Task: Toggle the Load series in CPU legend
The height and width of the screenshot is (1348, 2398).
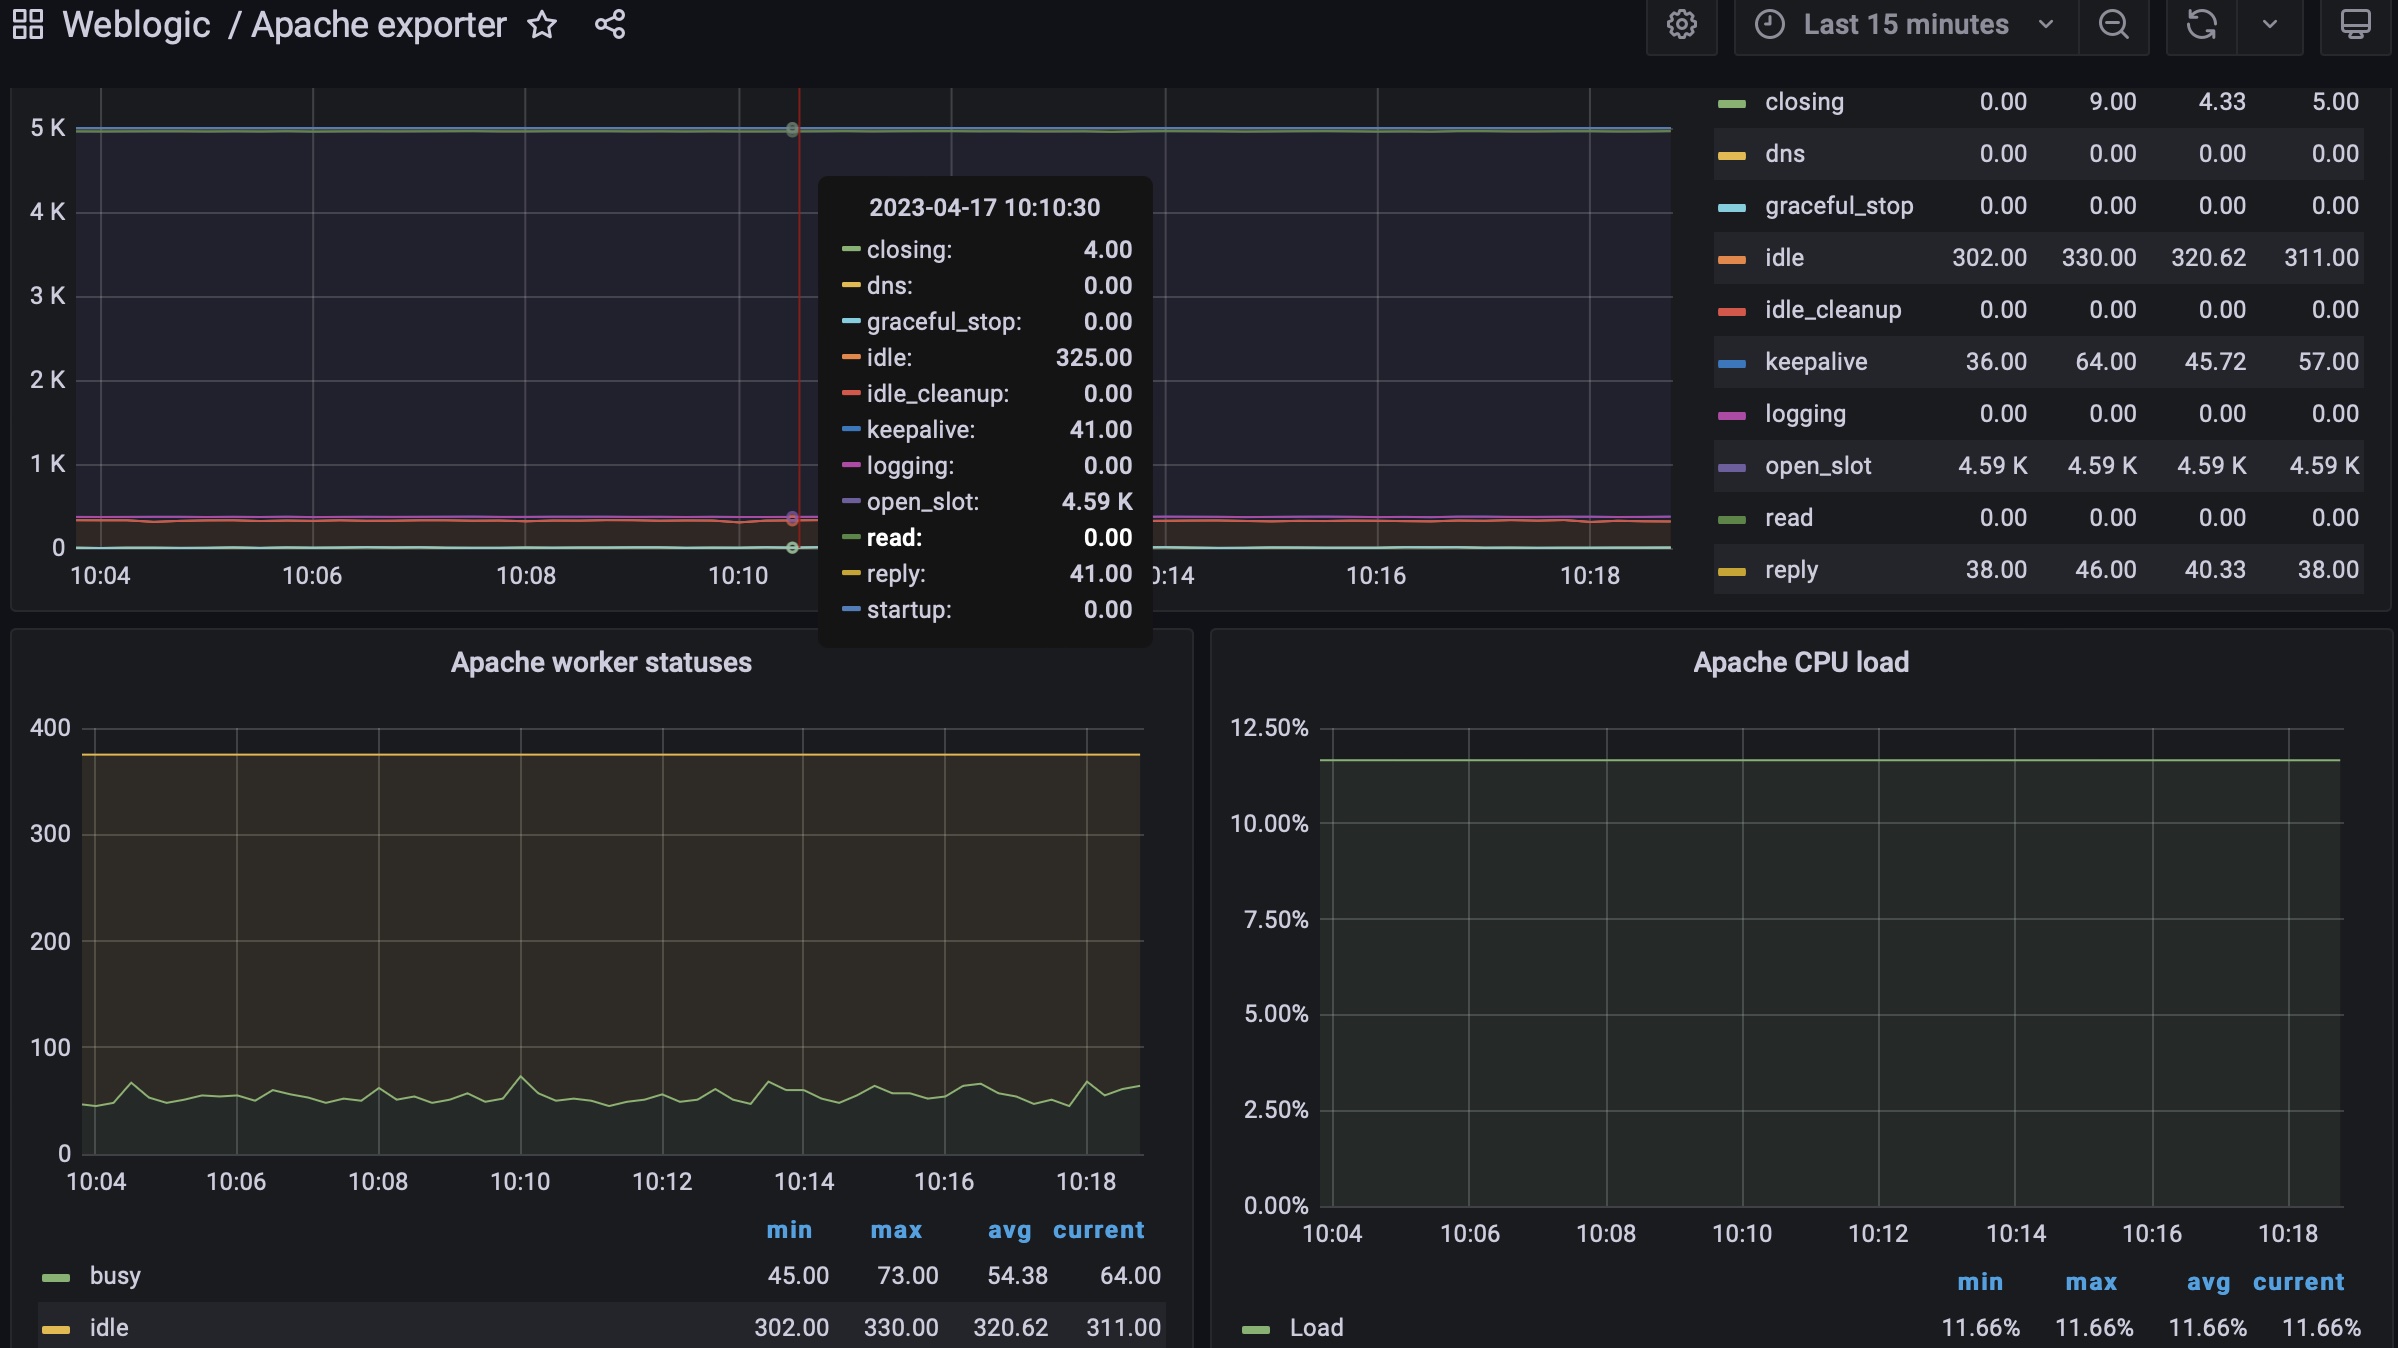Action: 1316,1328
